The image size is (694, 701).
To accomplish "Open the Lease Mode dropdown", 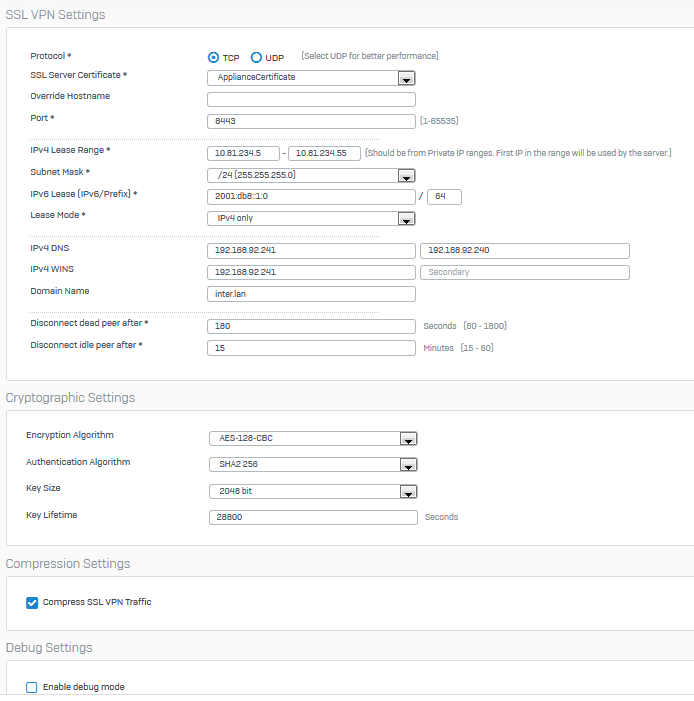I will [x=311, y=219].
